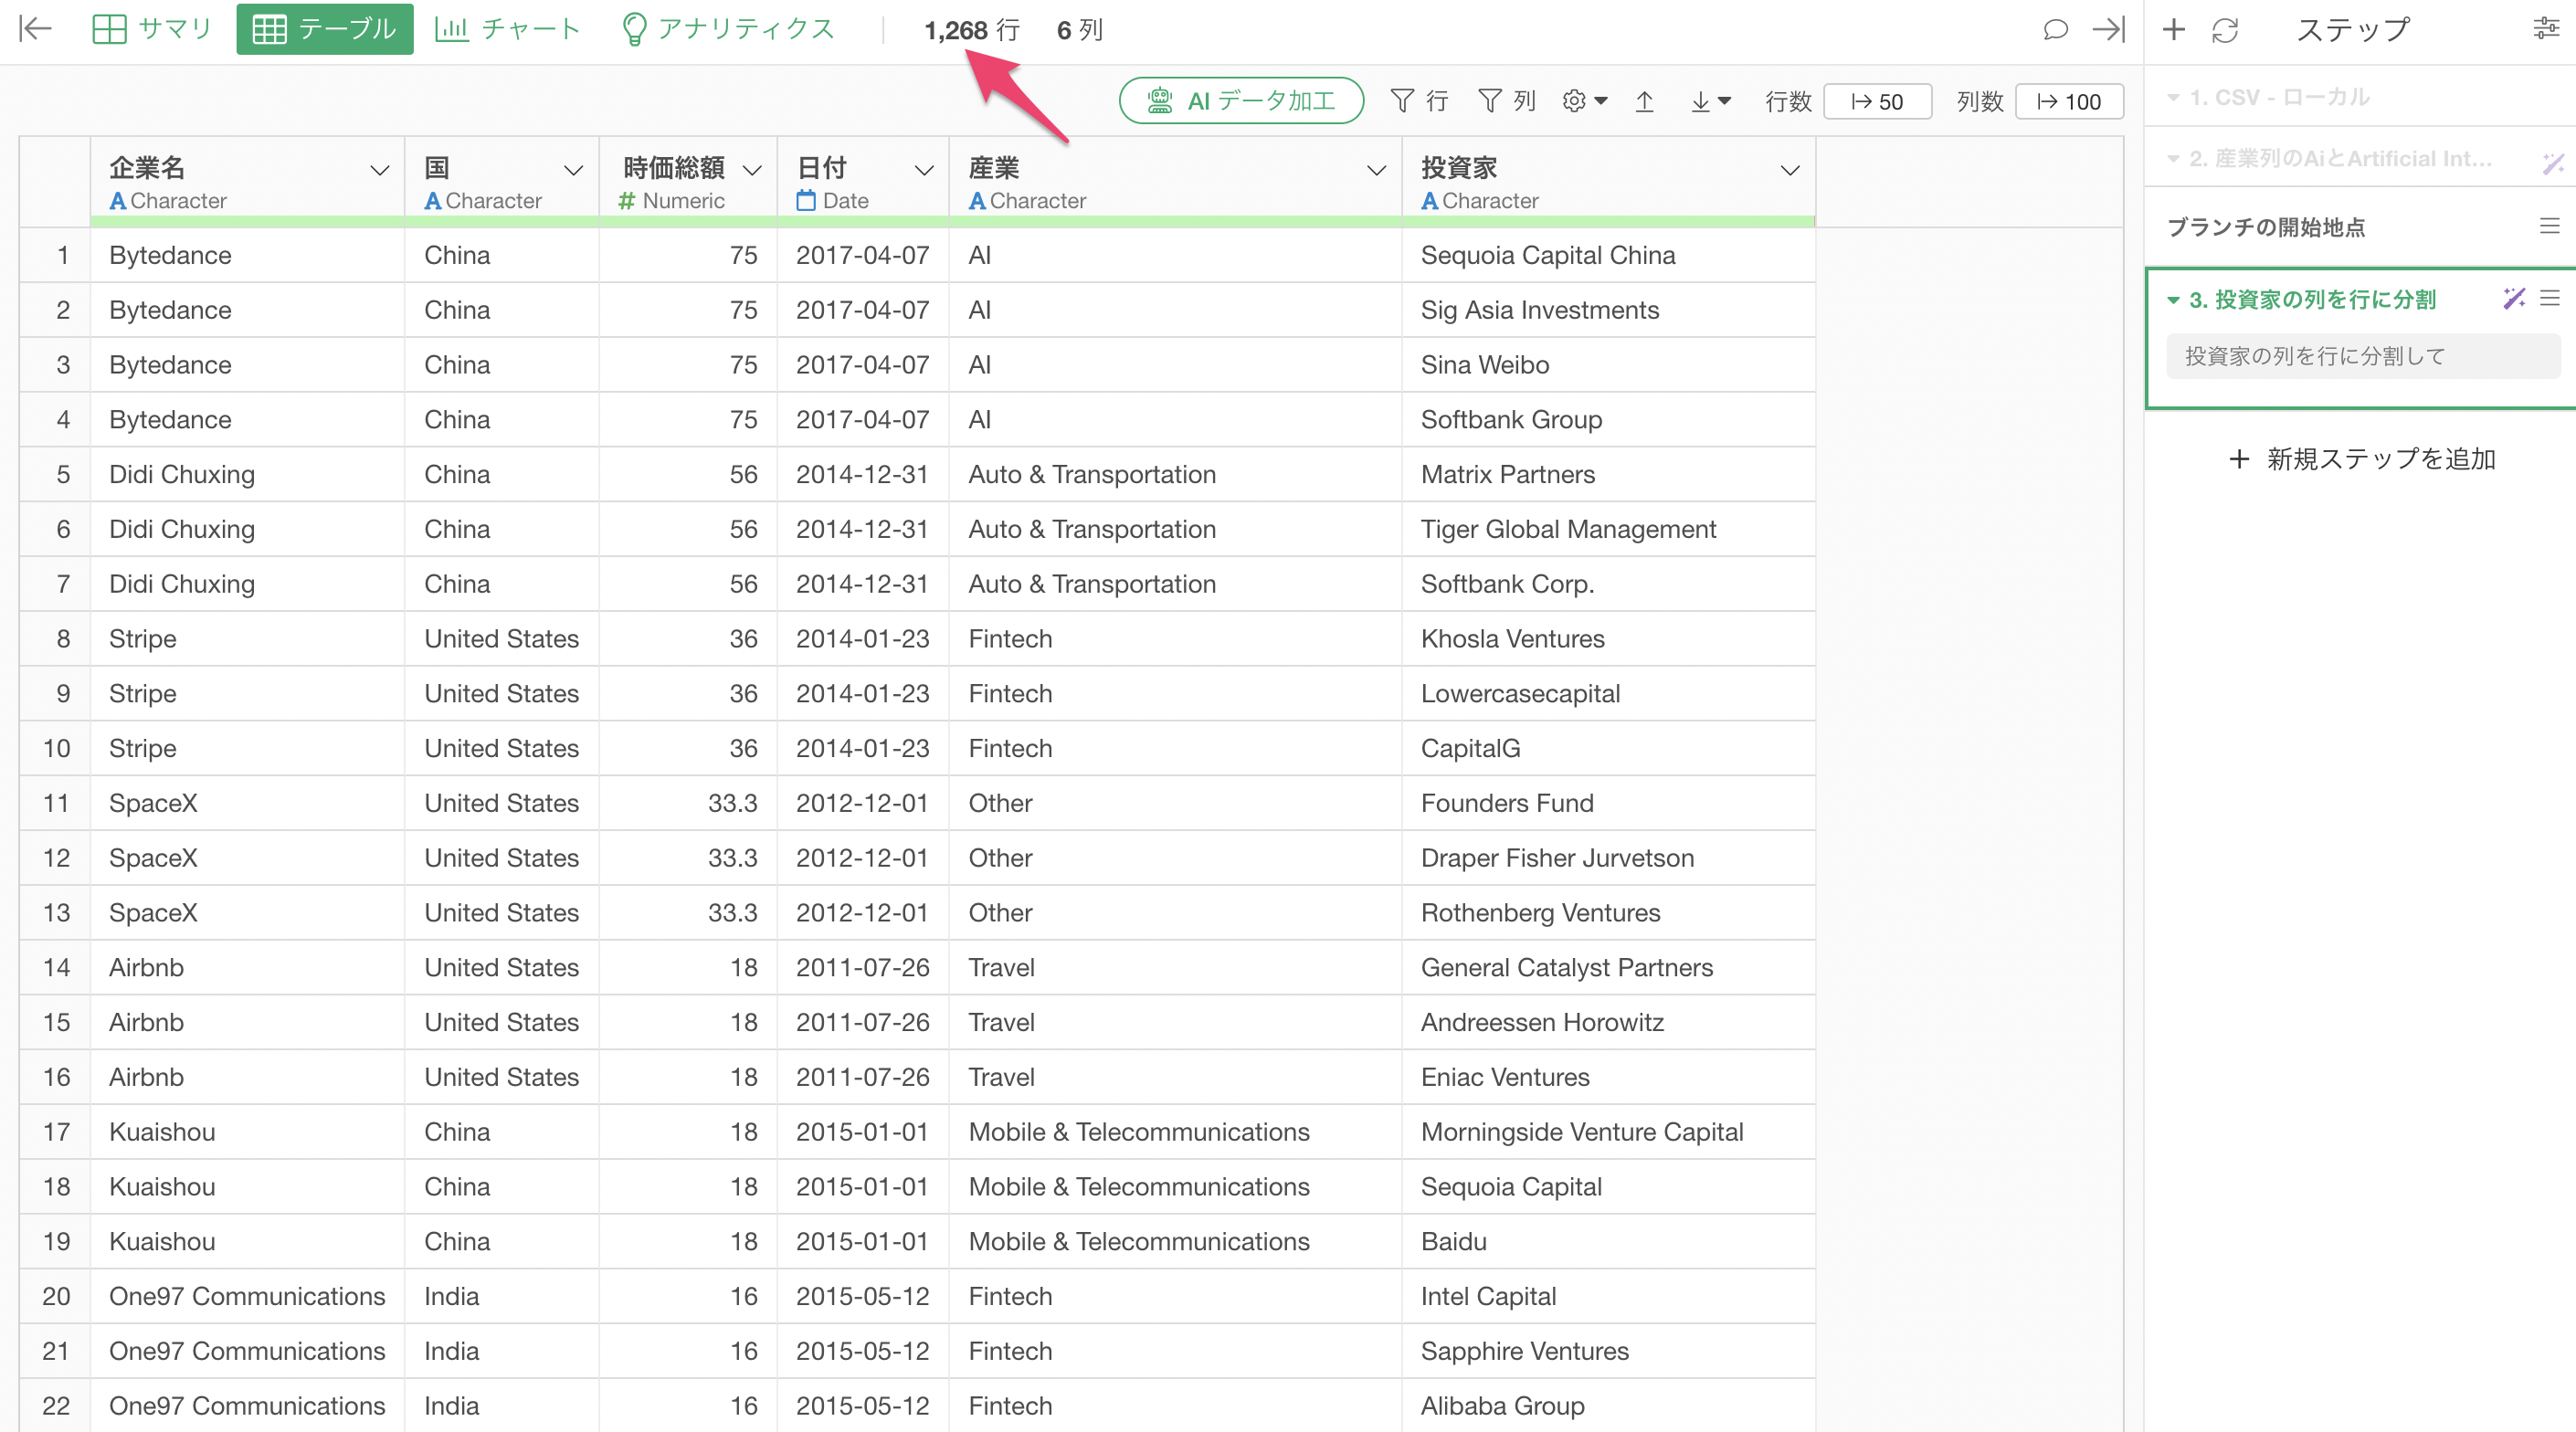2576x1432 pixels.
Task: Switch to the サマリ tab
Action: [x=152, y=29]
